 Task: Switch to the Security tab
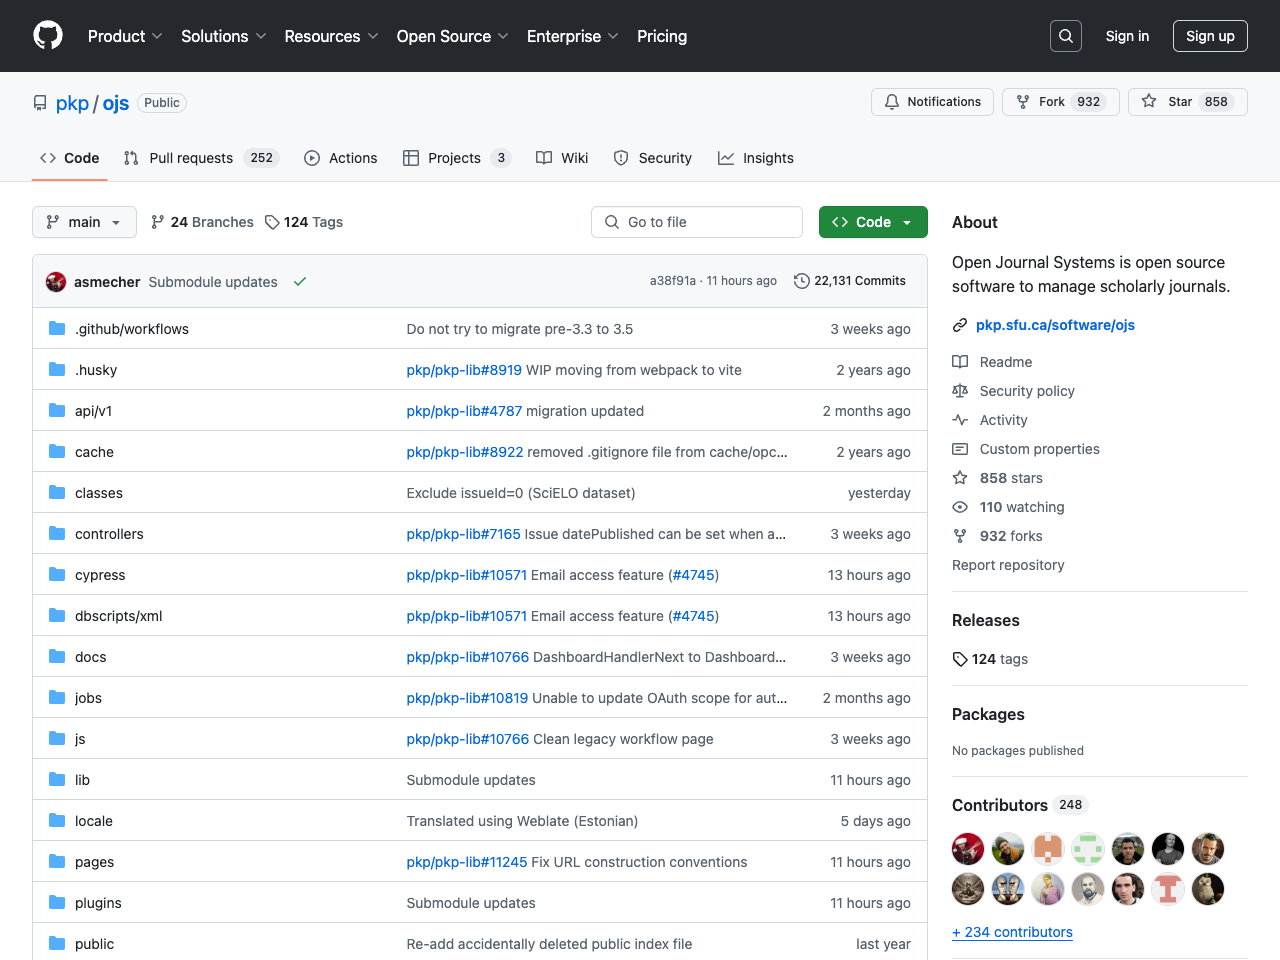[653, 158]
